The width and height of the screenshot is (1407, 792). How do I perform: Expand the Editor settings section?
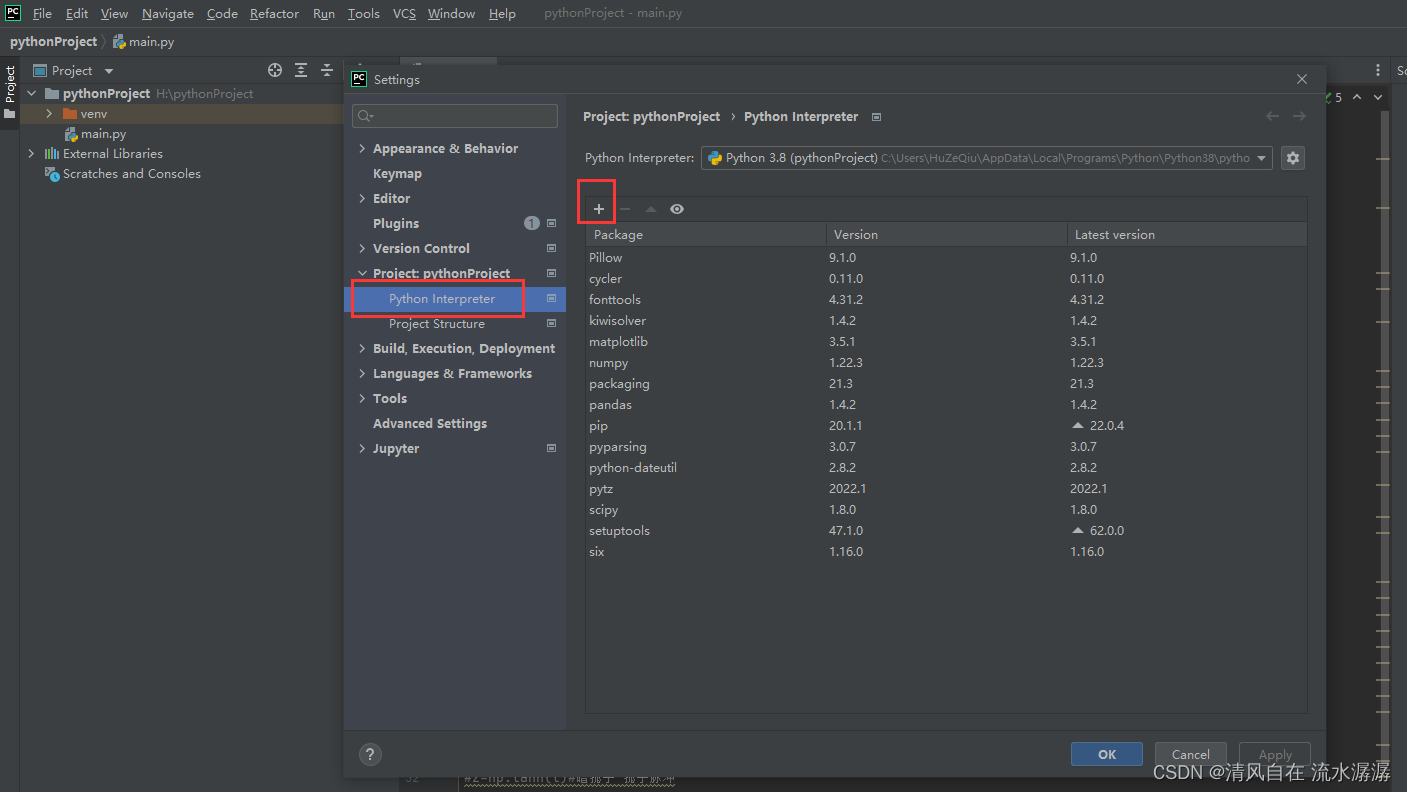click(x=362, y=198)
